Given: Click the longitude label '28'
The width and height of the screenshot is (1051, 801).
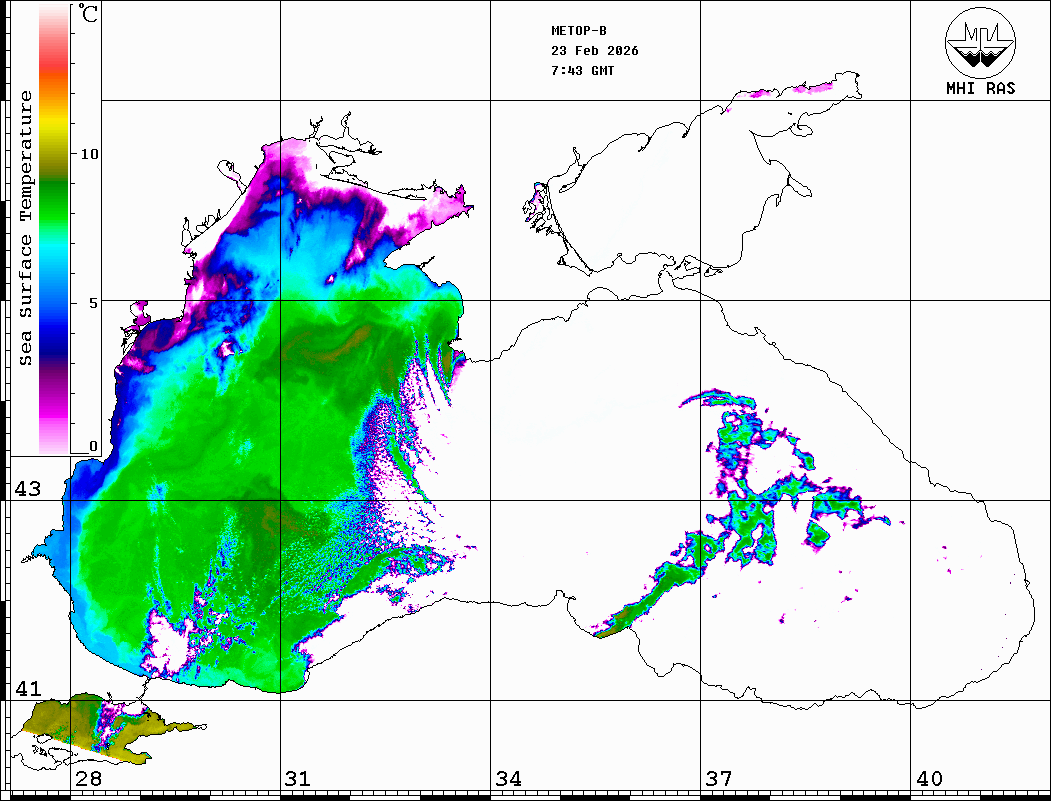Looking at the screenshot, I should 88,779.
